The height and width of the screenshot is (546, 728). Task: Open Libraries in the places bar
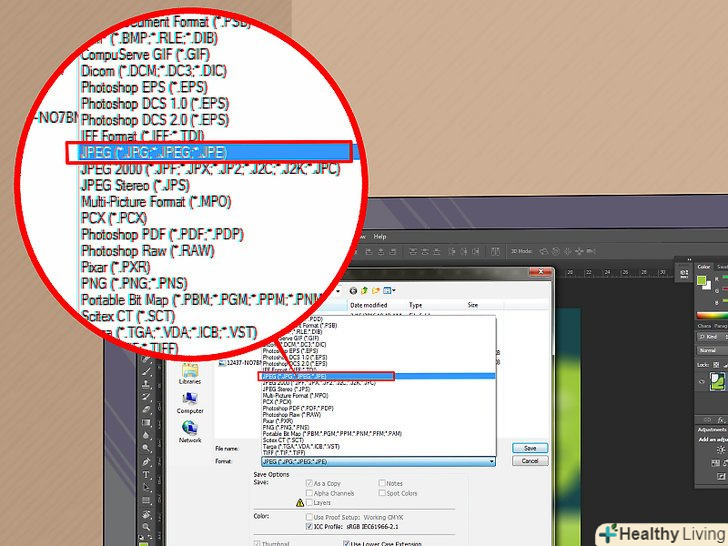(x=190, y=374)
